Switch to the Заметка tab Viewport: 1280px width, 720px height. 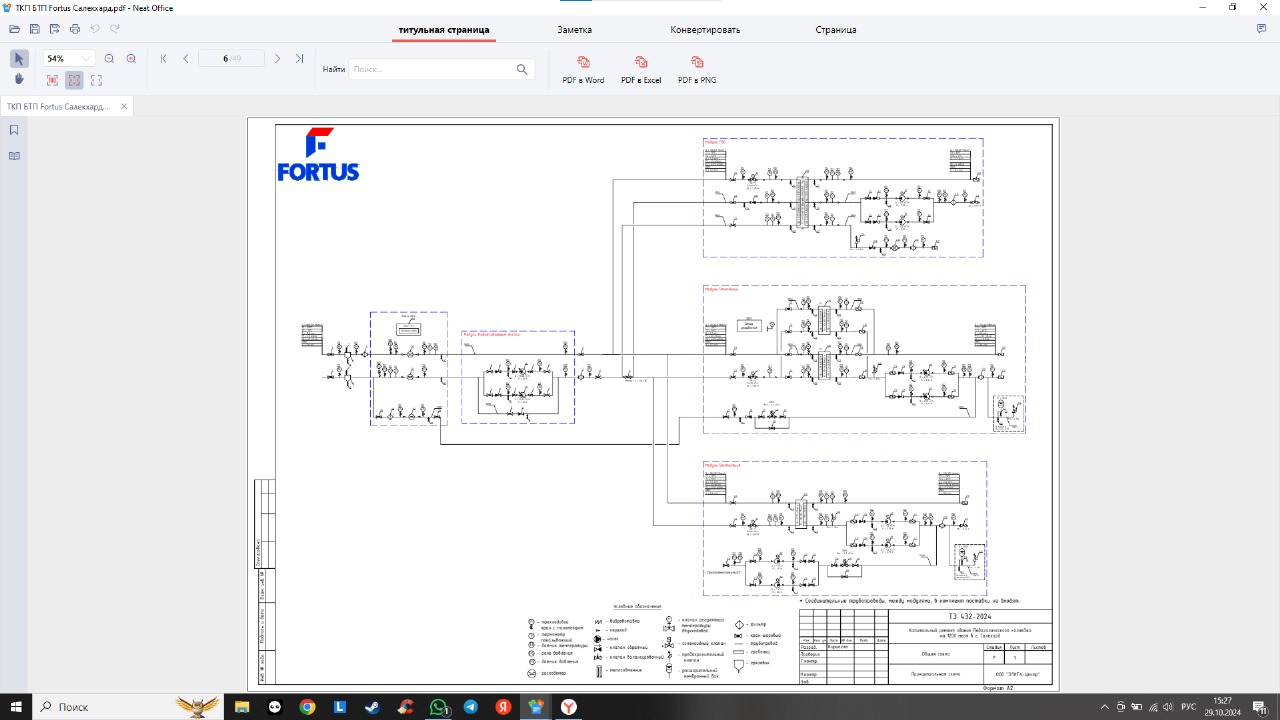[x=574, y=30]
